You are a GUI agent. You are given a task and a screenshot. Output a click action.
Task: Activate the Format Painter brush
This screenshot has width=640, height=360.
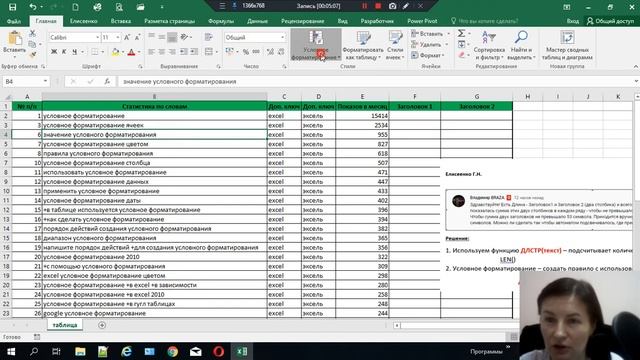coord(32,54)
